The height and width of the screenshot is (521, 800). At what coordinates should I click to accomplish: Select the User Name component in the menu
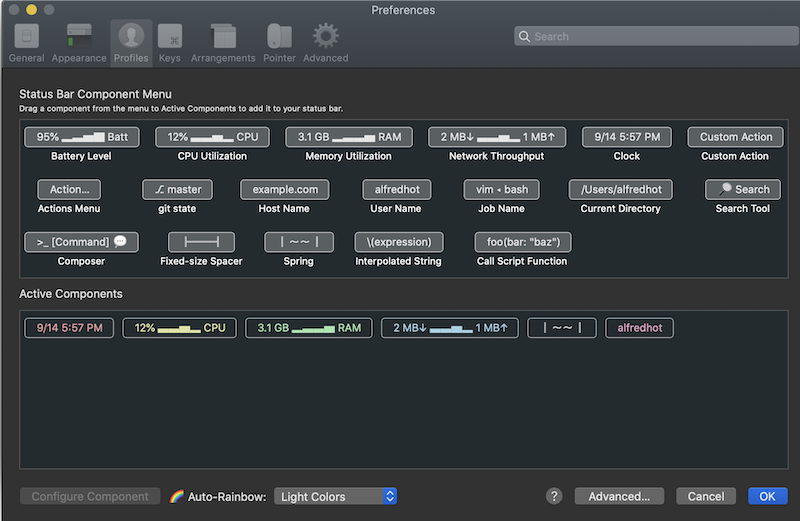point(396,189)
